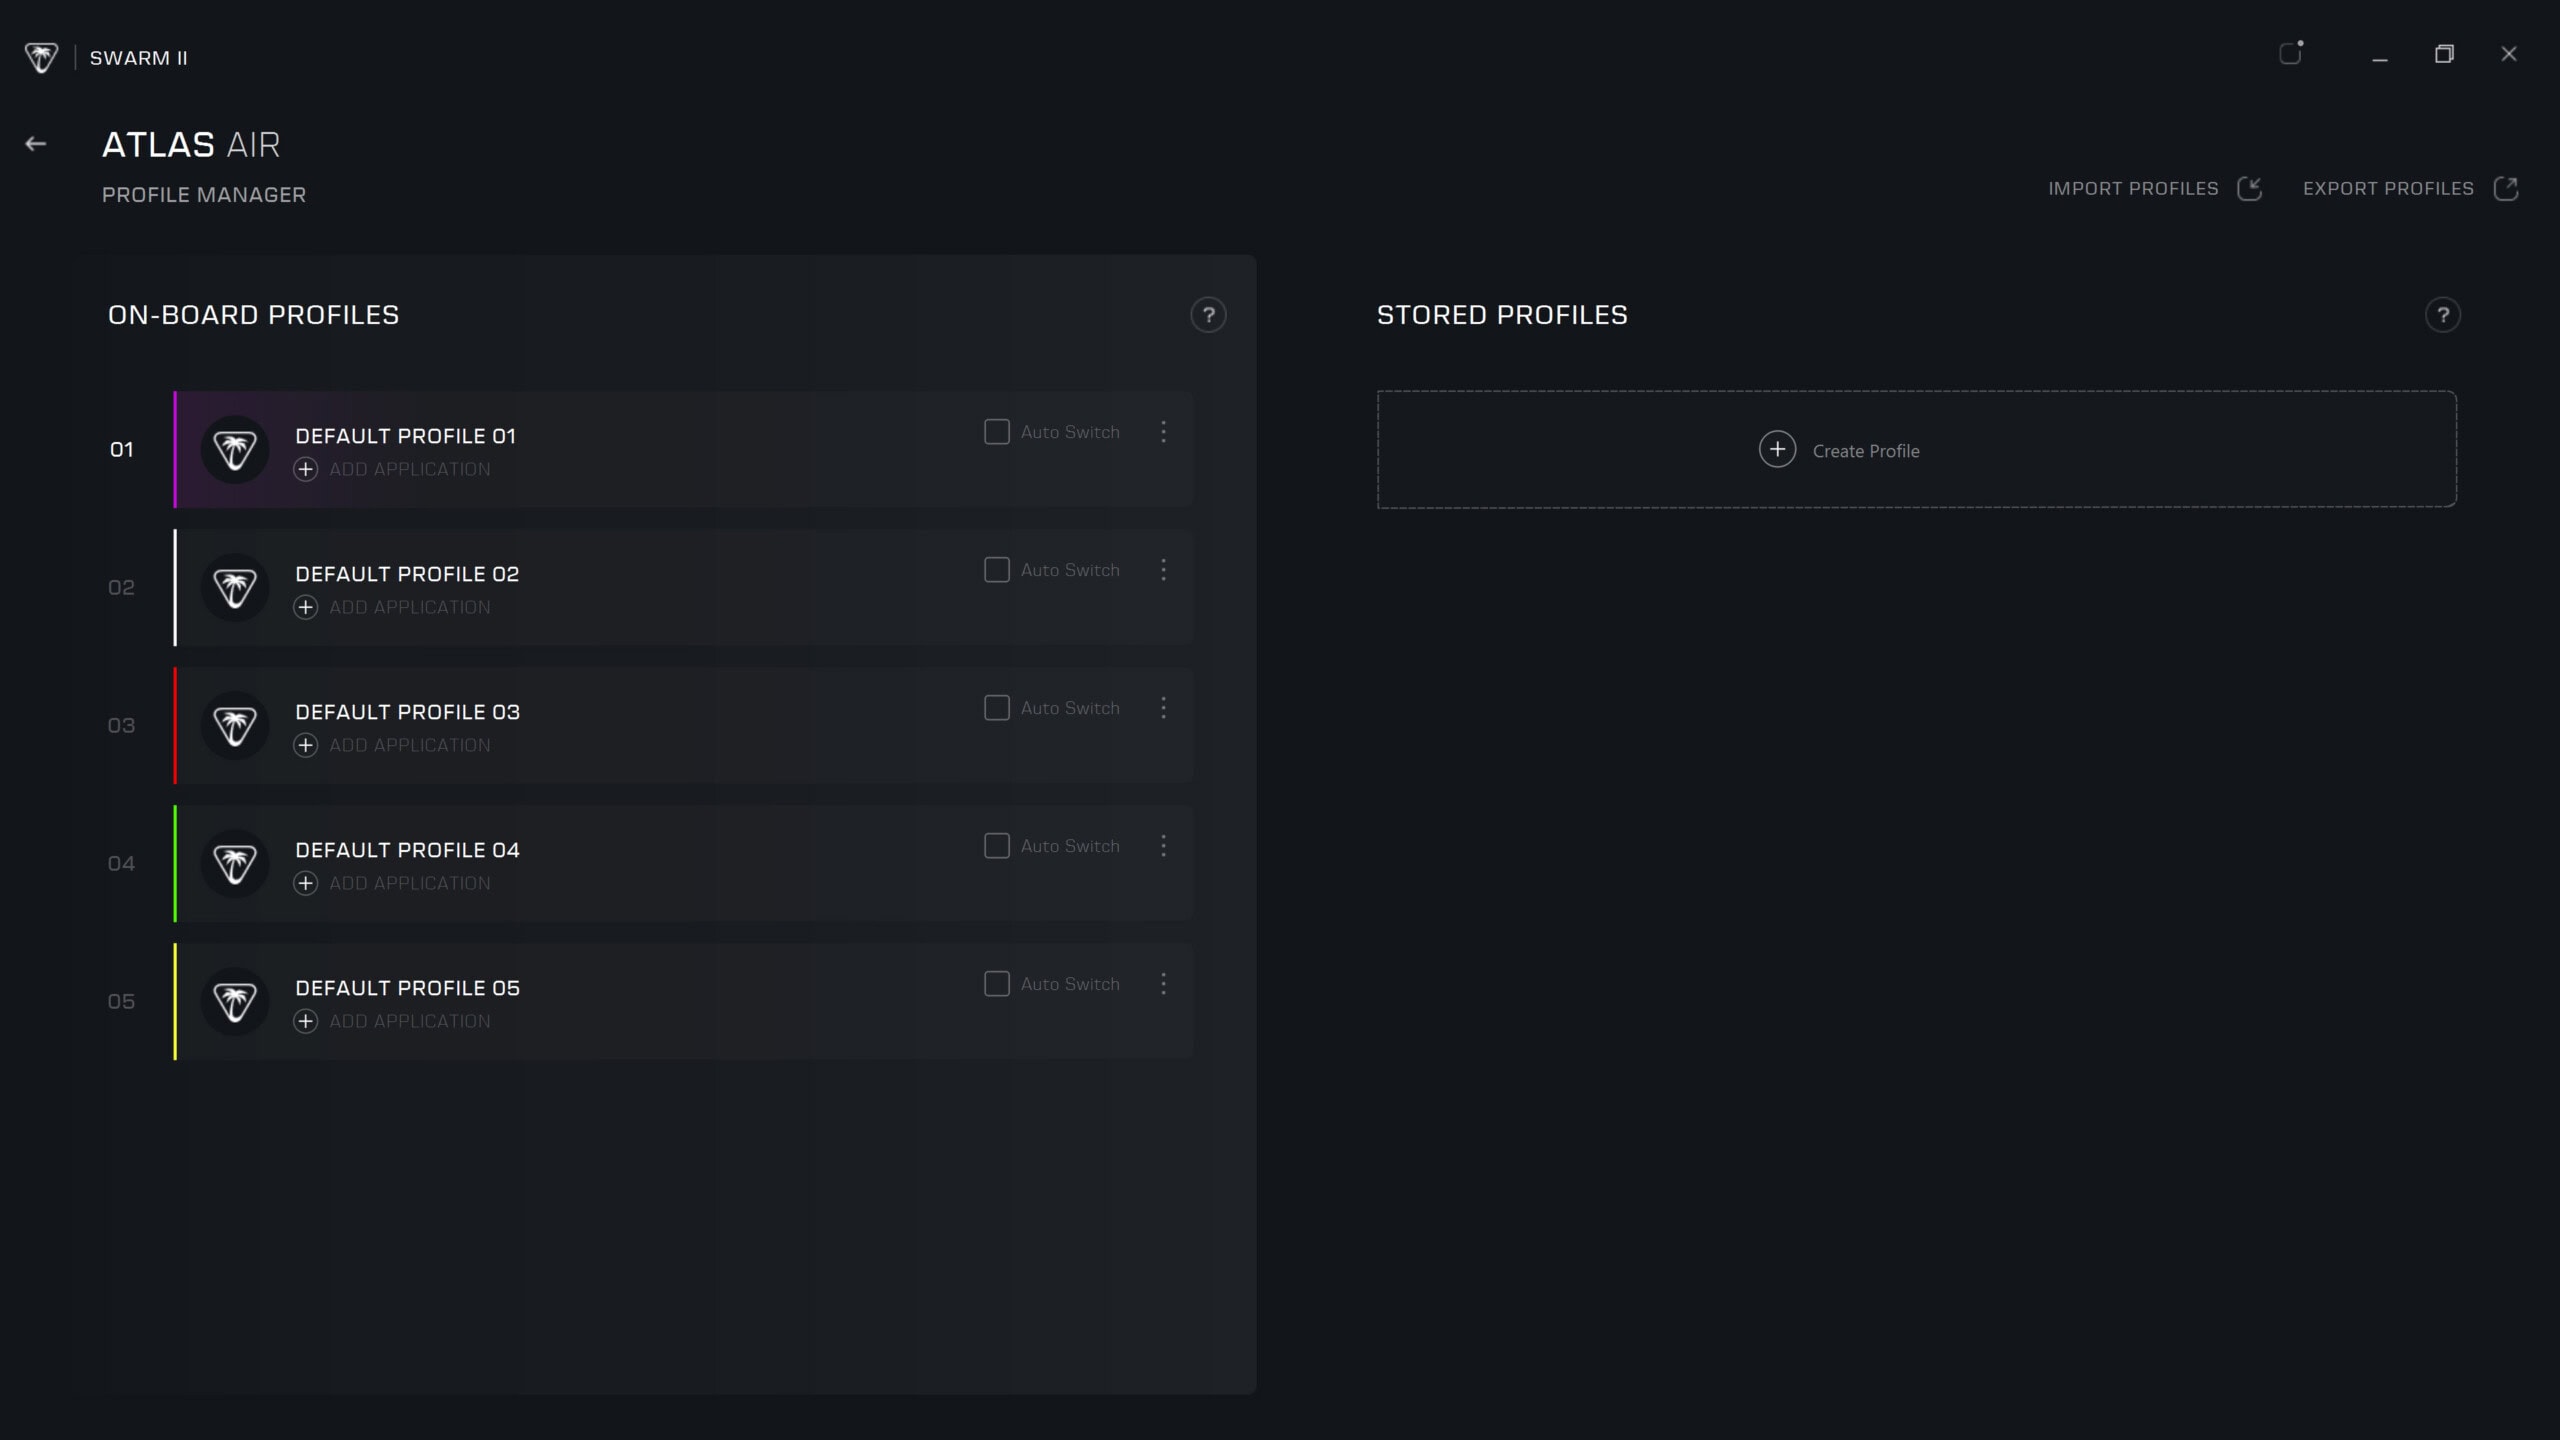
Task: Click the back arrow next to Atlas Air
Action: point(36,144)
